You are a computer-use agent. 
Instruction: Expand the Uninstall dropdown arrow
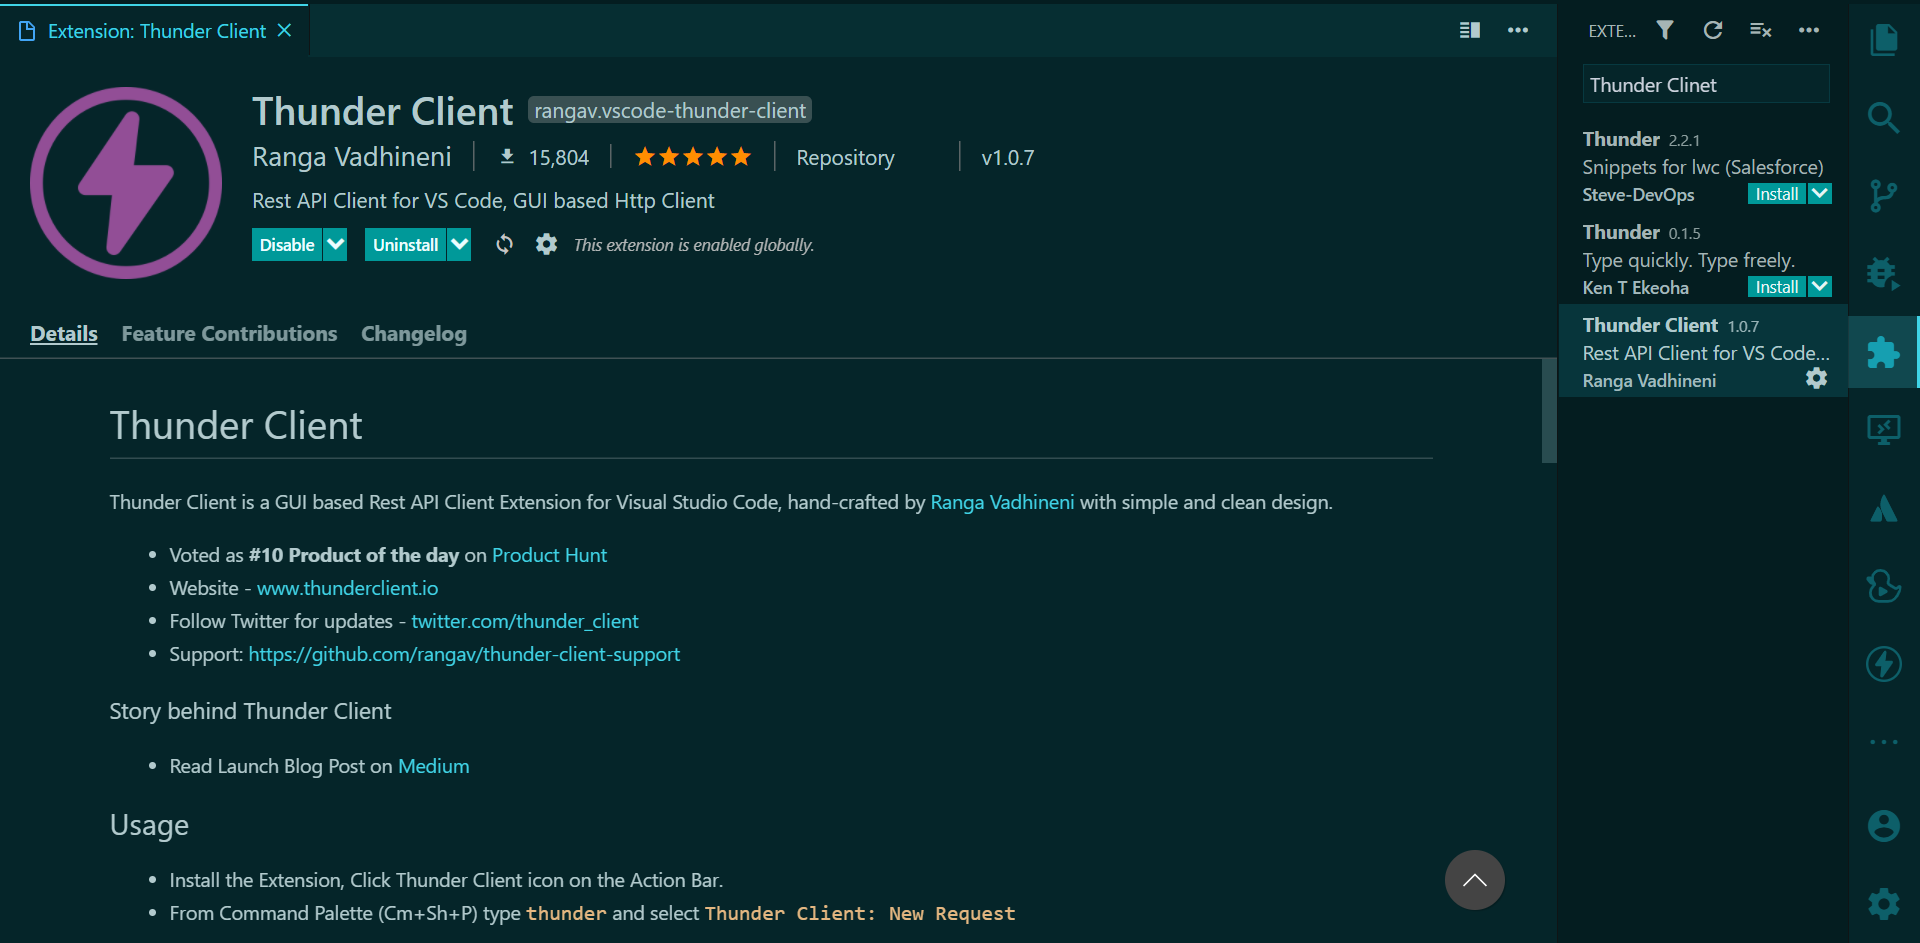459,244
